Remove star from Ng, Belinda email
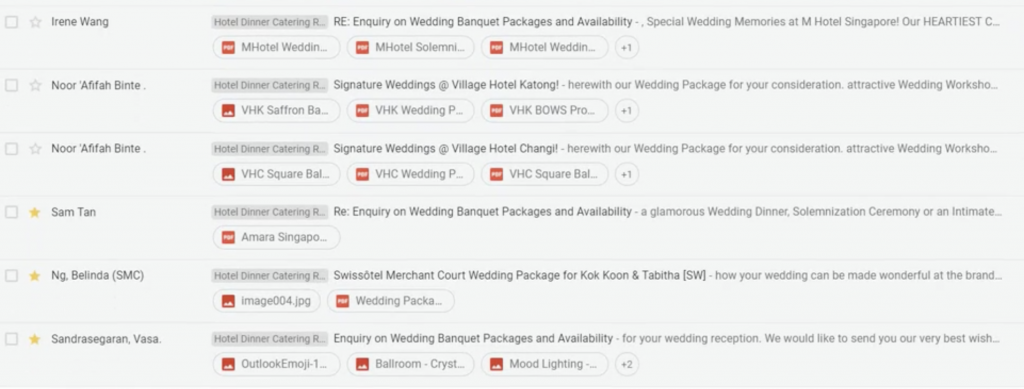Viewport: 1024px width, 389px height. 35,276
